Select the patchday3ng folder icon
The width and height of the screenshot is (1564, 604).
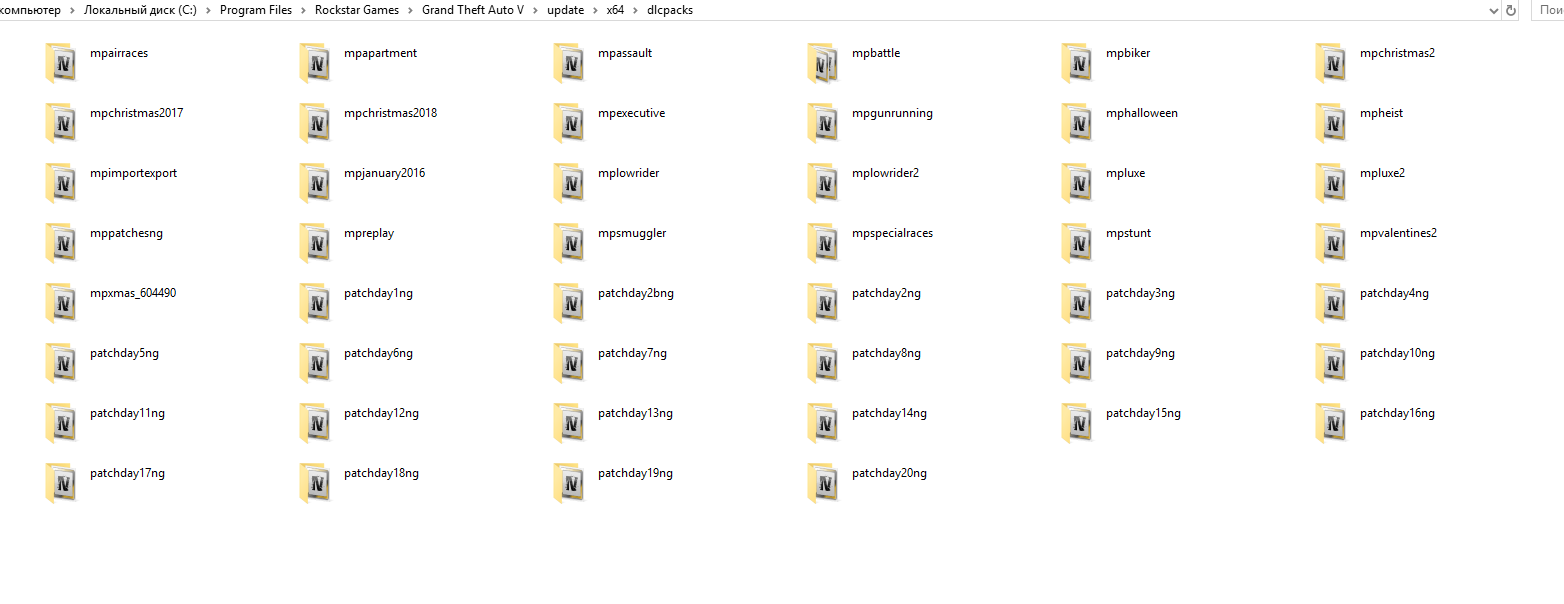(1077, 304)
